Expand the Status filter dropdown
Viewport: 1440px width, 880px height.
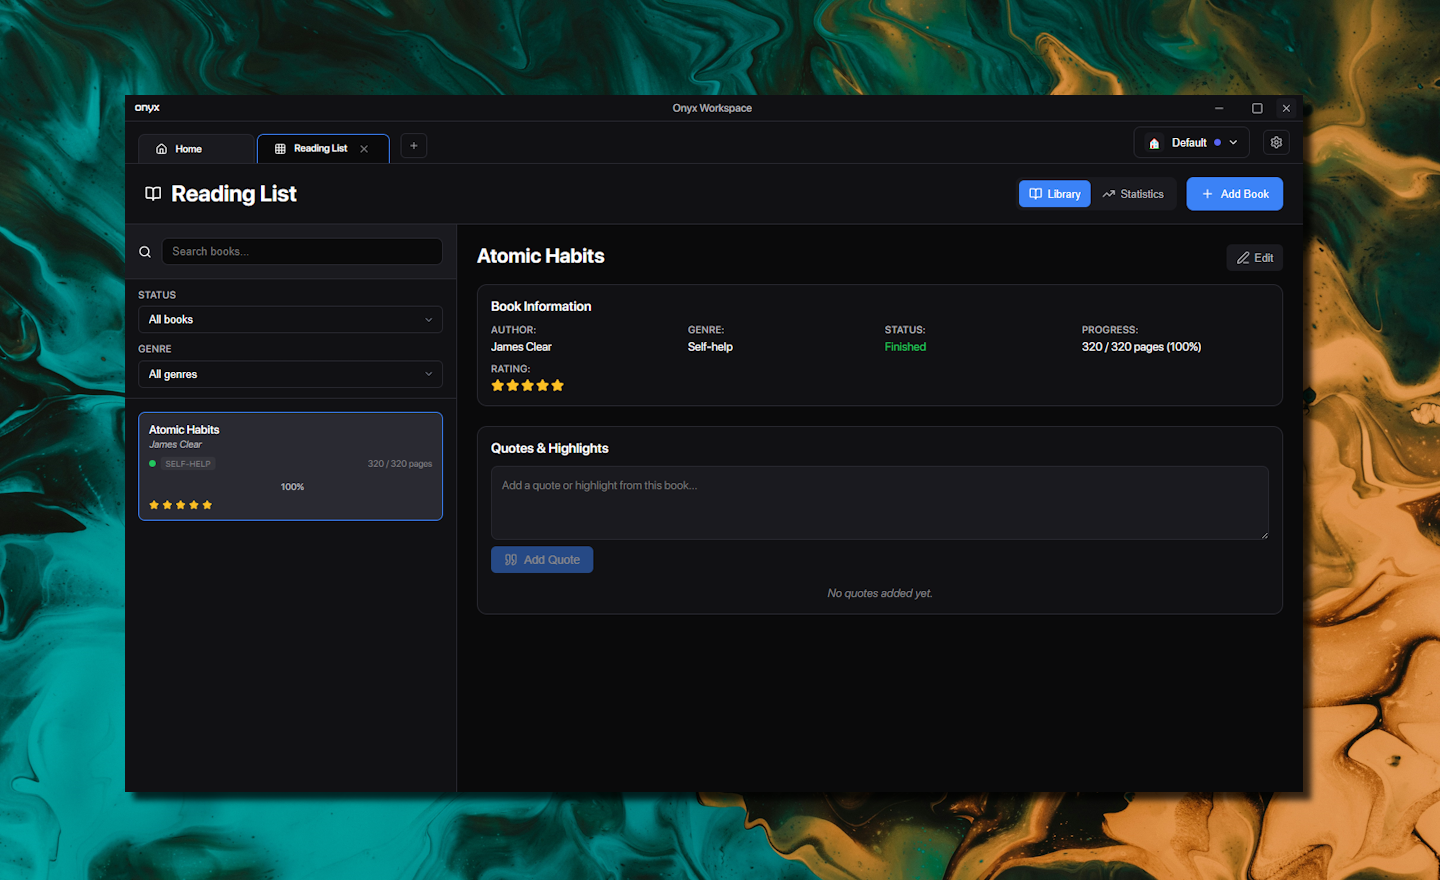point(290,320)
